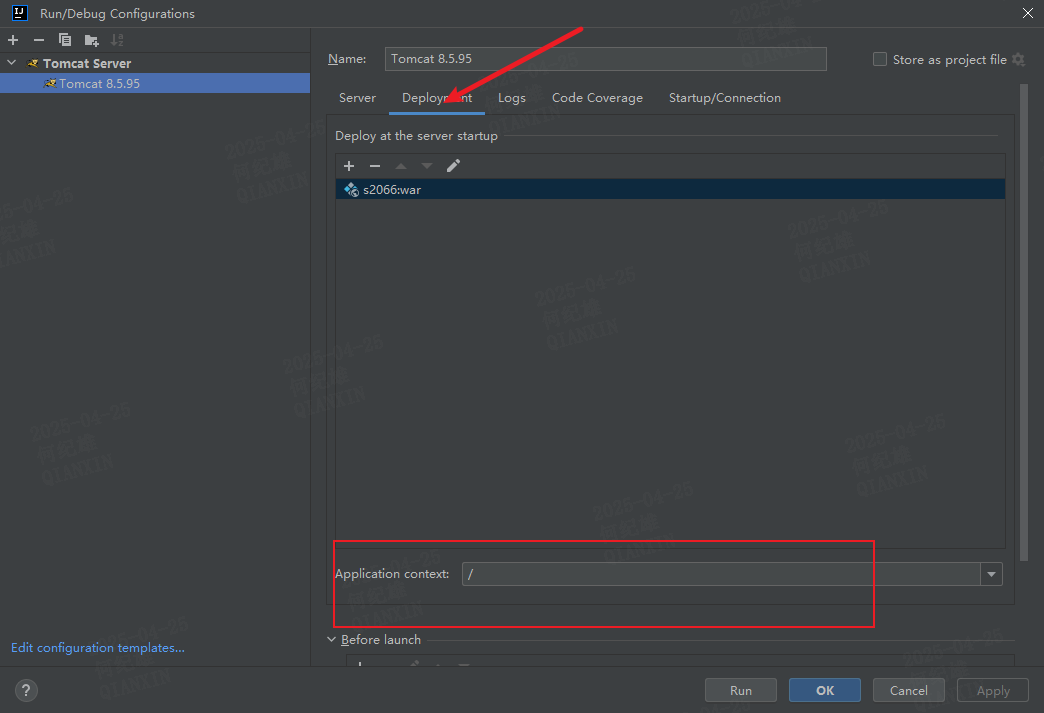Screen dimensions: 1044x713
Task: Click the Run button
Action: pyautogui.click(x=740, y=690)
